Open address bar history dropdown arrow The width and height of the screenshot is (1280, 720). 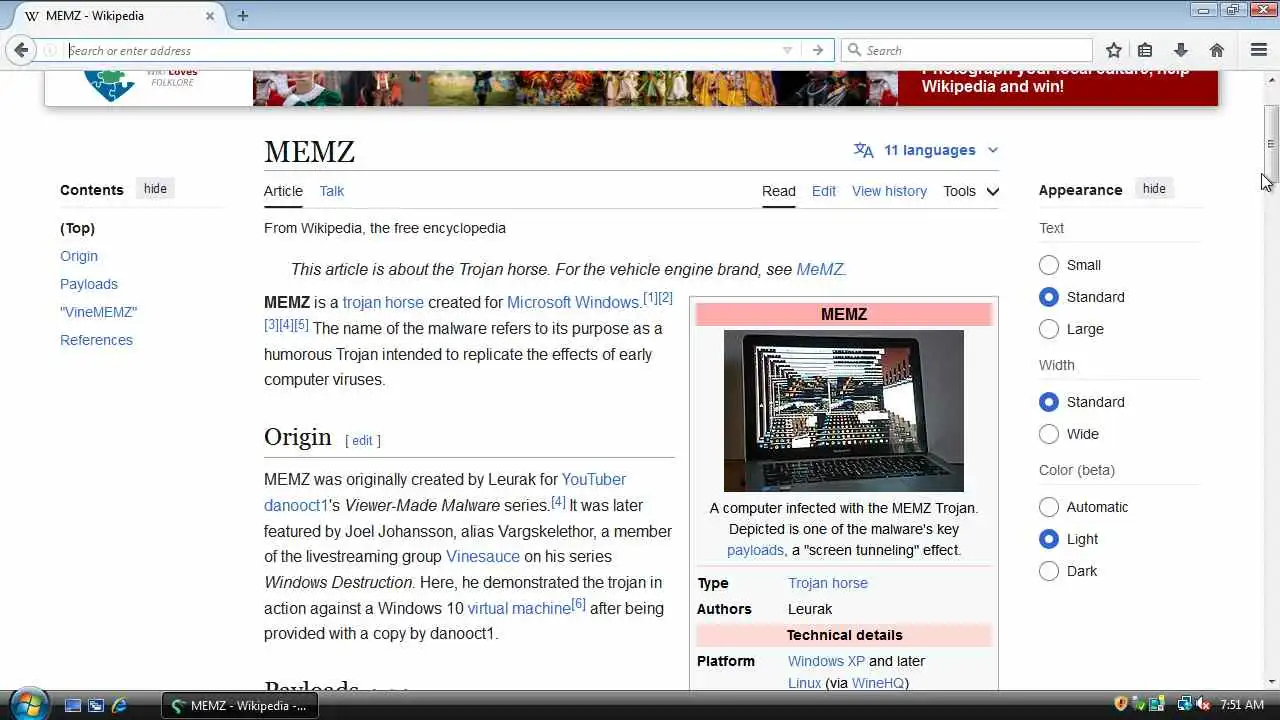[787, 50]
